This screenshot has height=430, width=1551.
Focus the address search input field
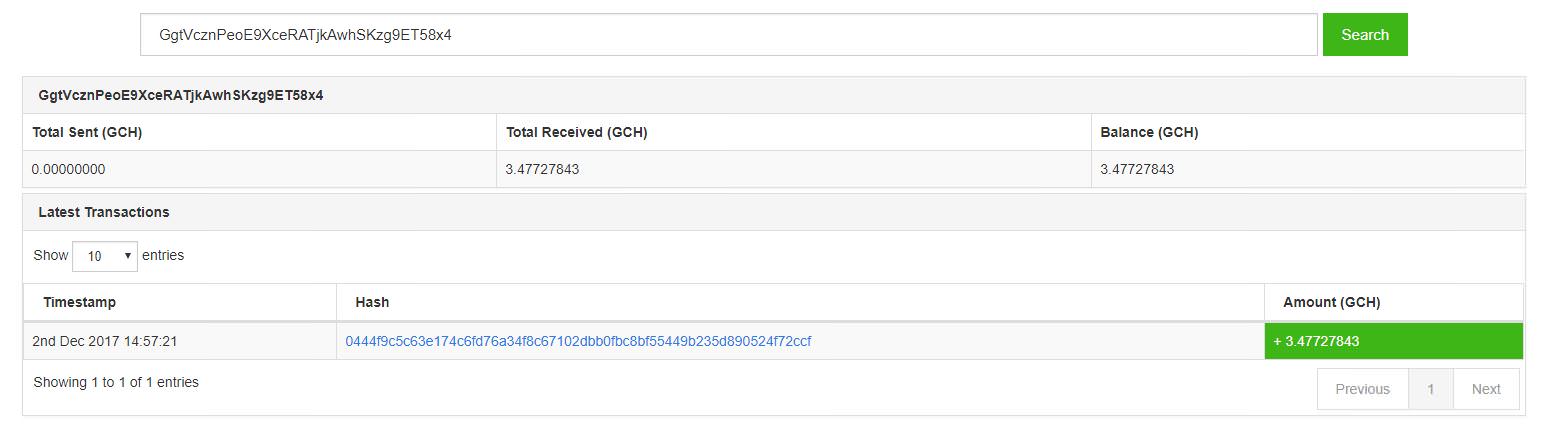click(728, 35)
